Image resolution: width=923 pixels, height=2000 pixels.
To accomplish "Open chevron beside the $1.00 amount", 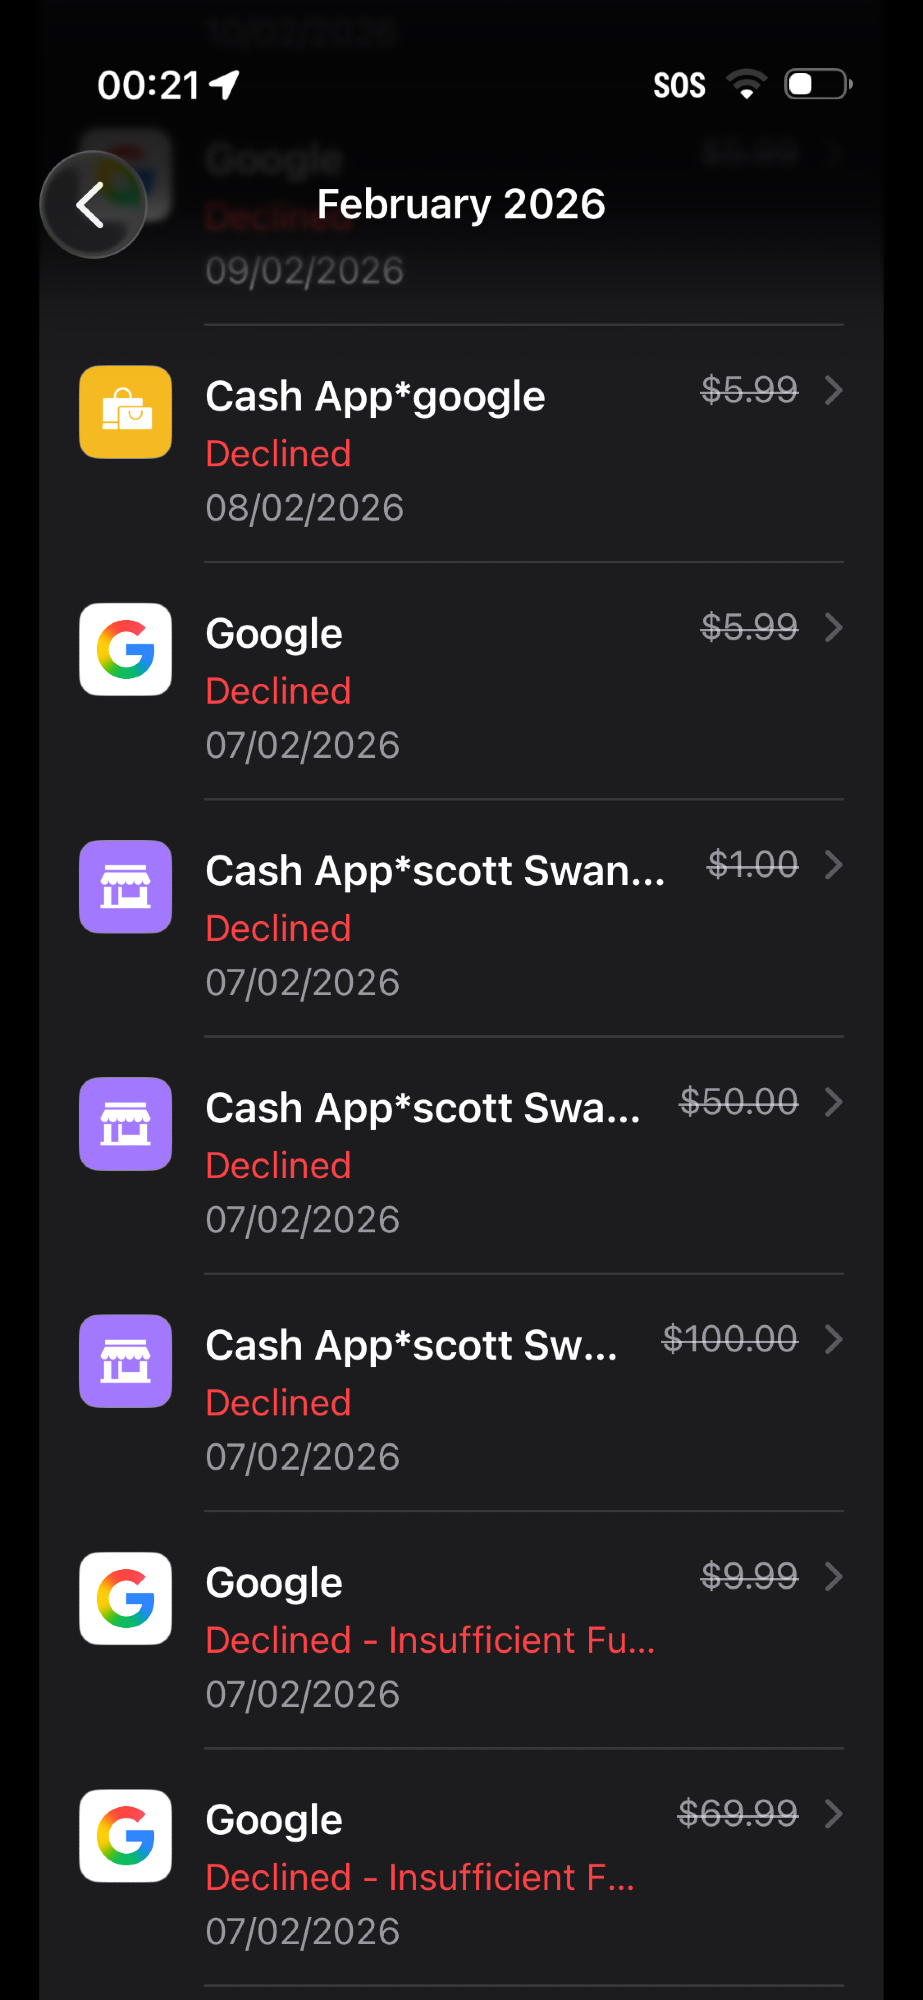I will [x=833, y=865].
